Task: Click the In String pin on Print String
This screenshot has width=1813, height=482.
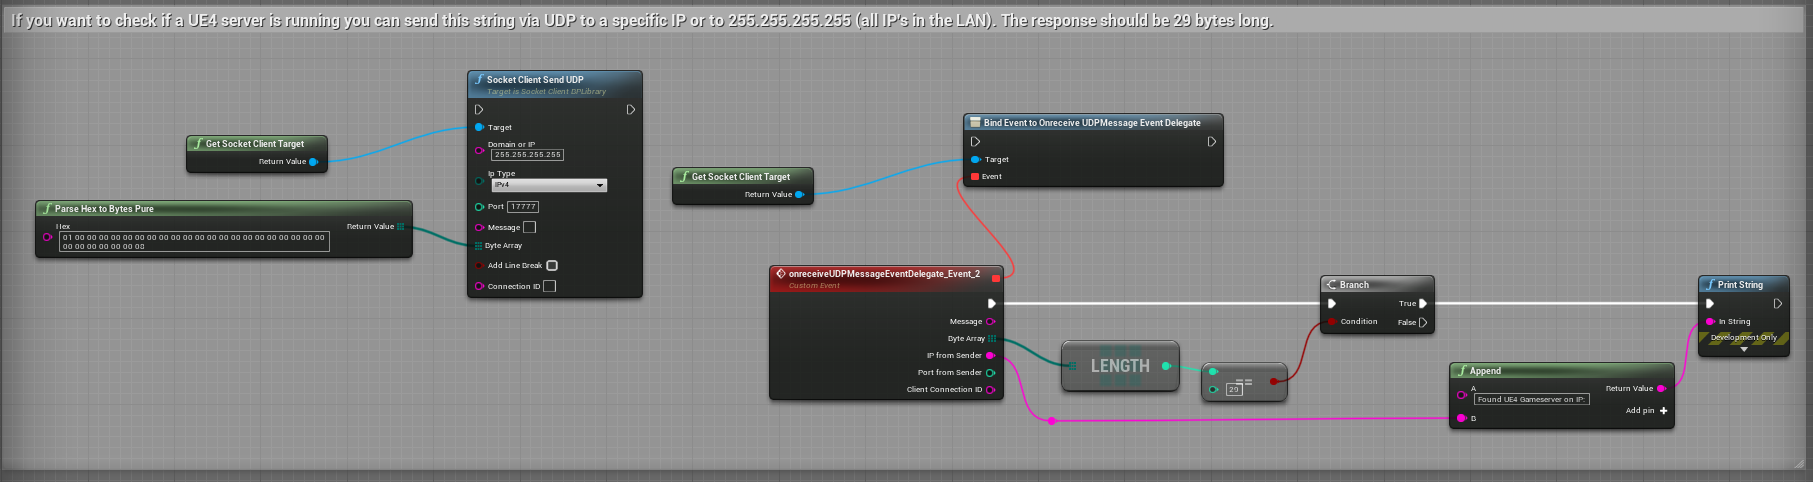Action: 1710,322
